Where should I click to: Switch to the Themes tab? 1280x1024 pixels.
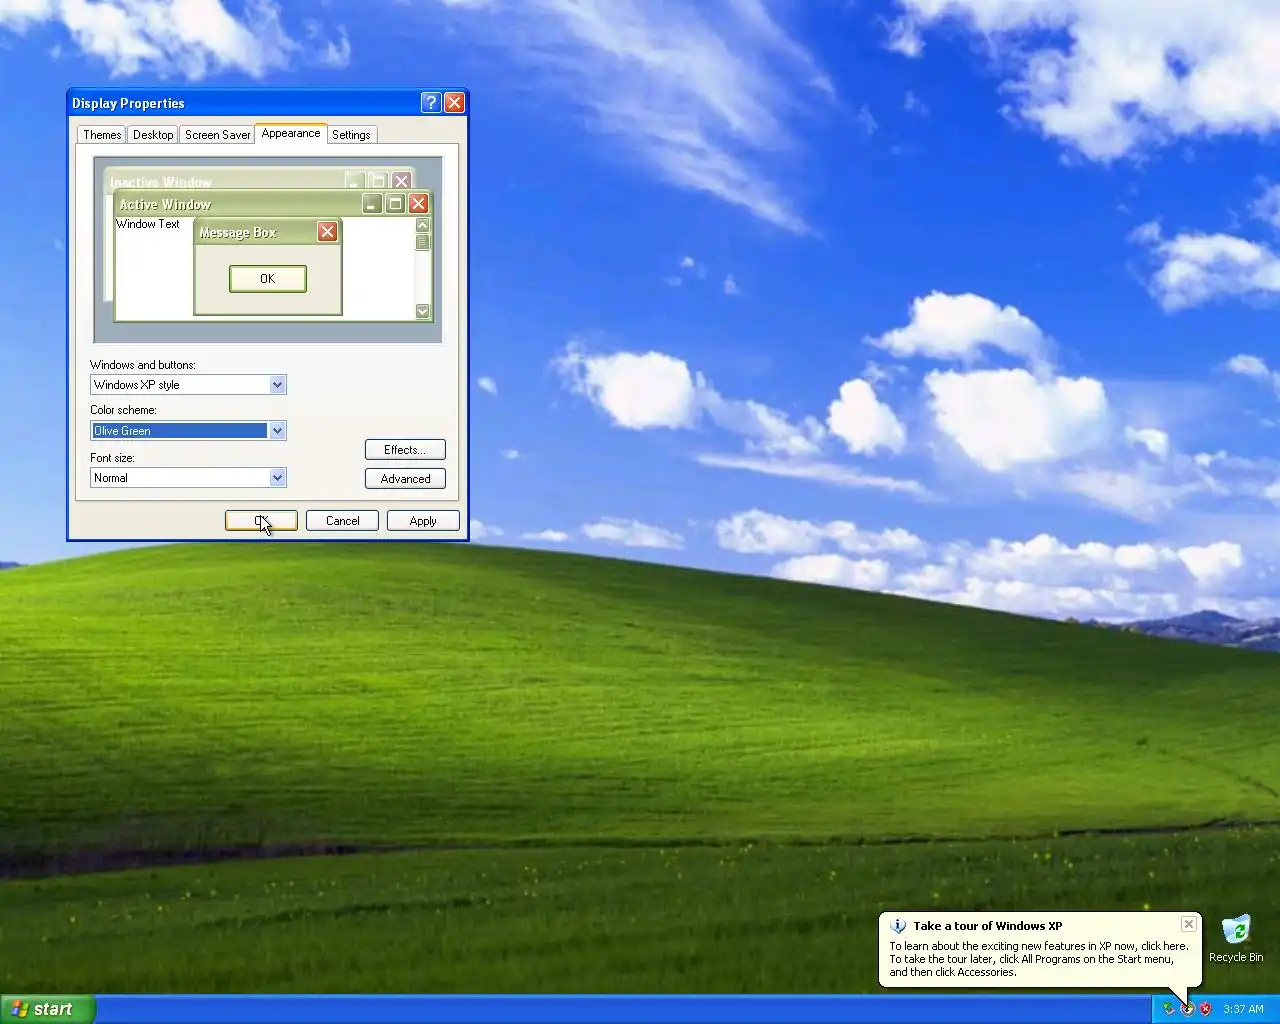[x=102, y=135]
